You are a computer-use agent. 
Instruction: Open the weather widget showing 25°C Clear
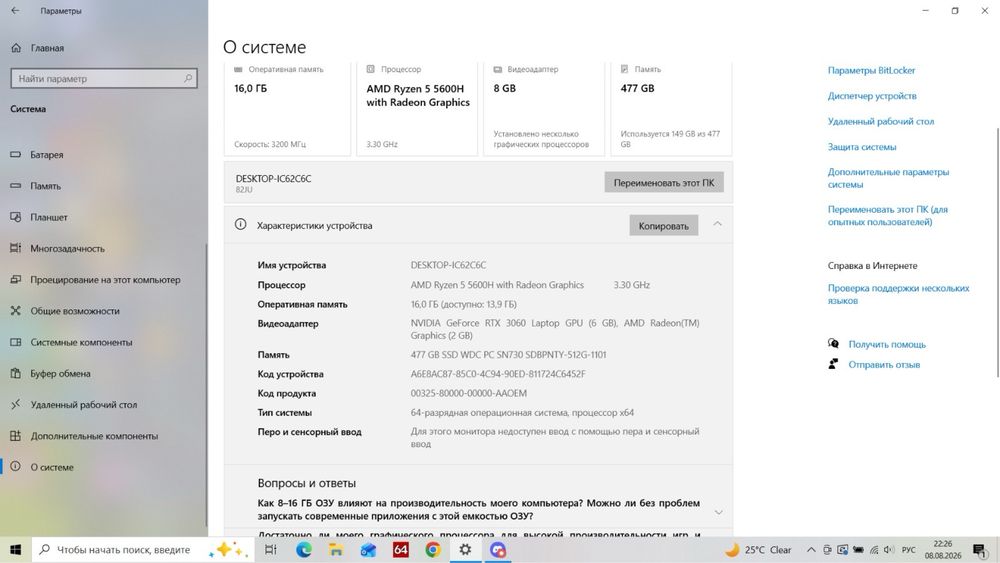click(758, 550)
